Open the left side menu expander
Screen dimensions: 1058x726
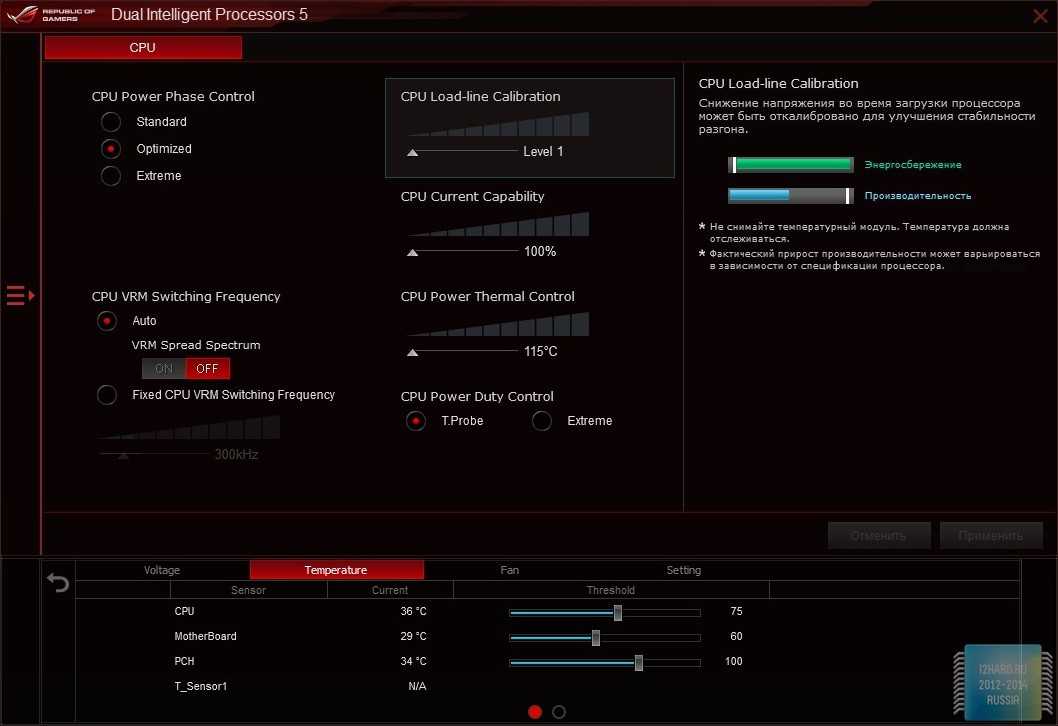tap(20, 295)
